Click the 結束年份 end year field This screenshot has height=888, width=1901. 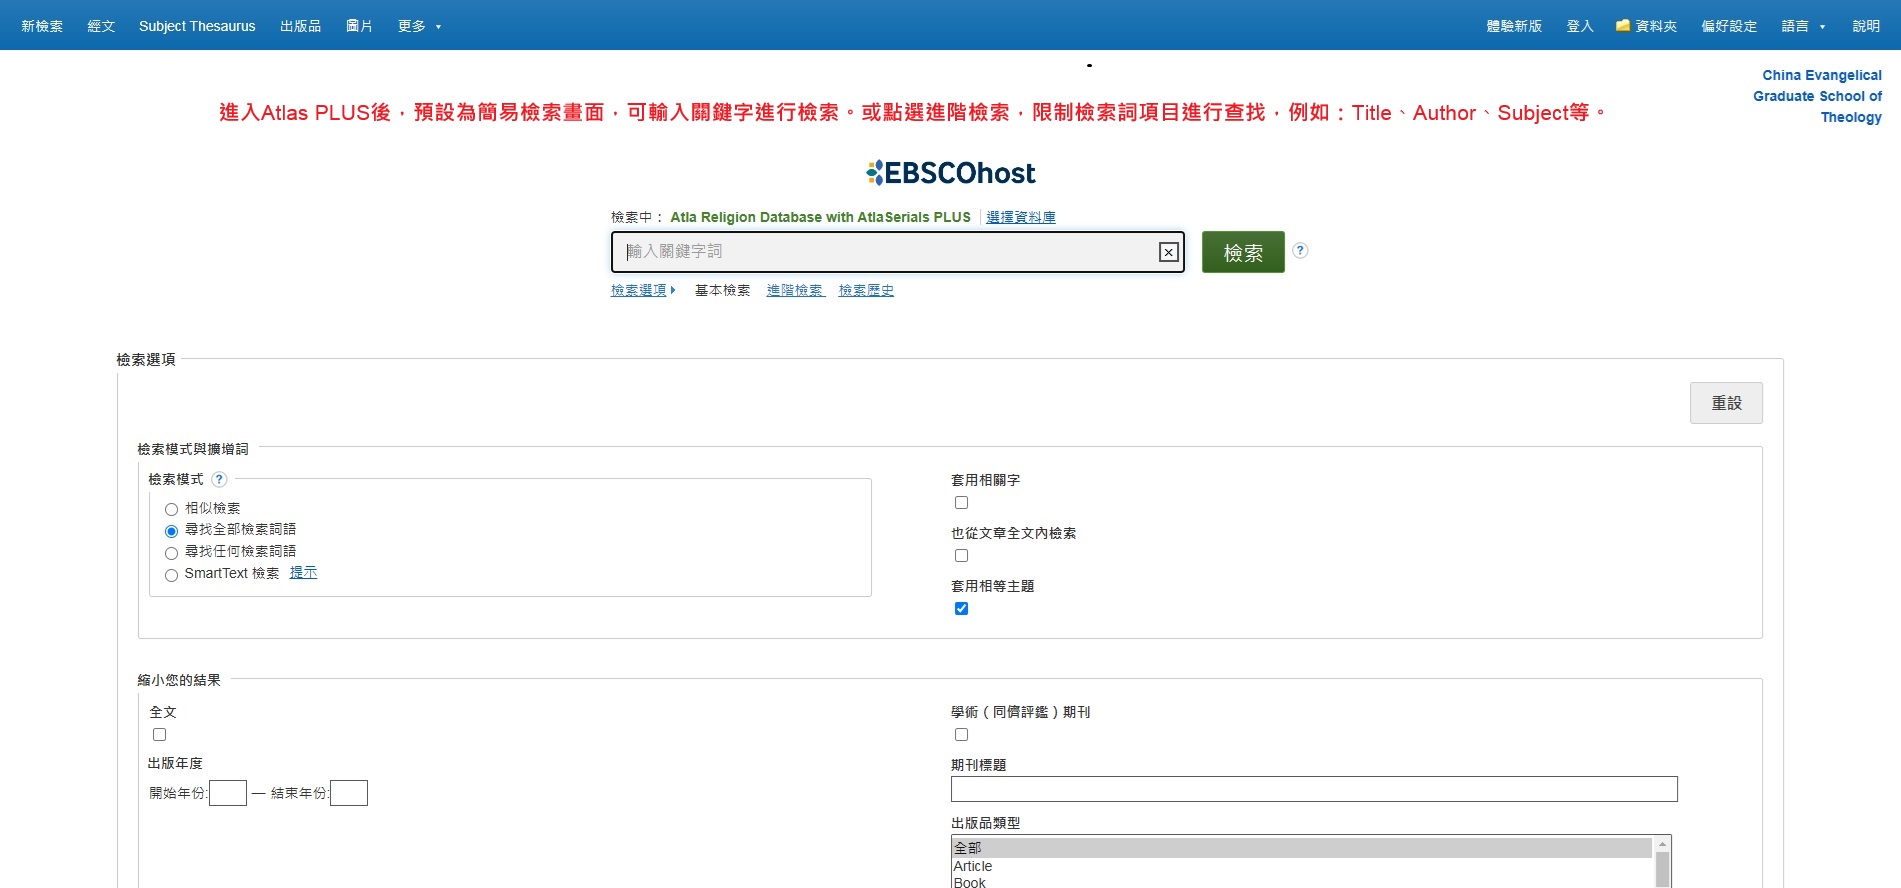tap(349, 793)
